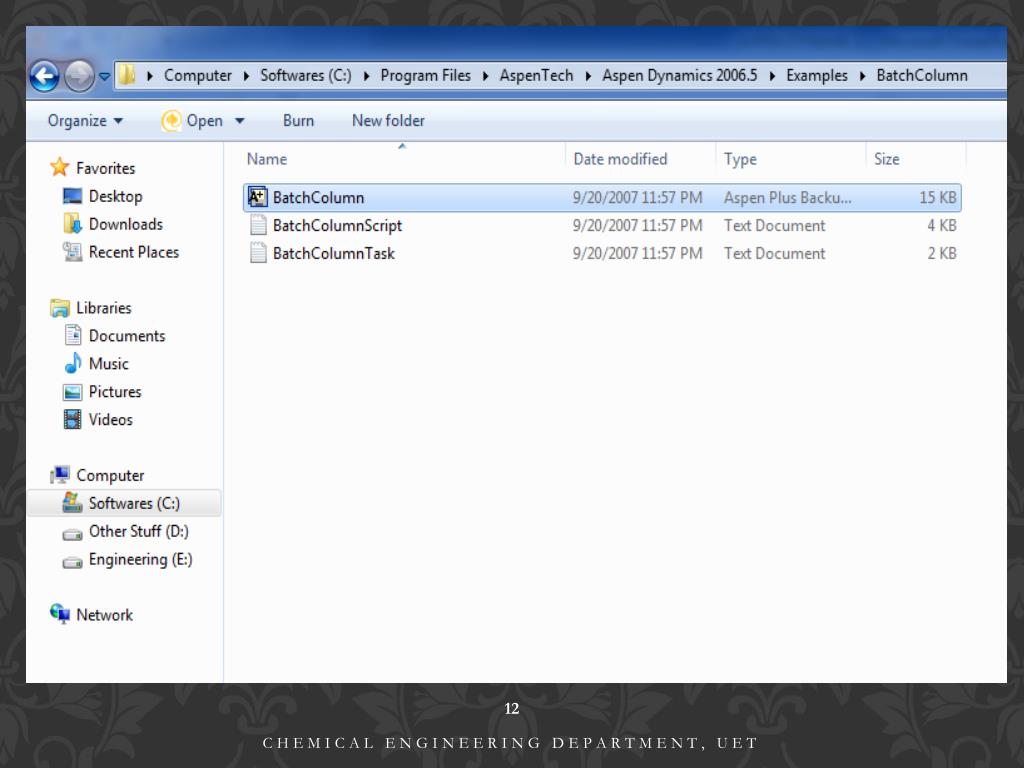
Task: Click the Forward navigation arrow button
Action: (x=79, y=76)
